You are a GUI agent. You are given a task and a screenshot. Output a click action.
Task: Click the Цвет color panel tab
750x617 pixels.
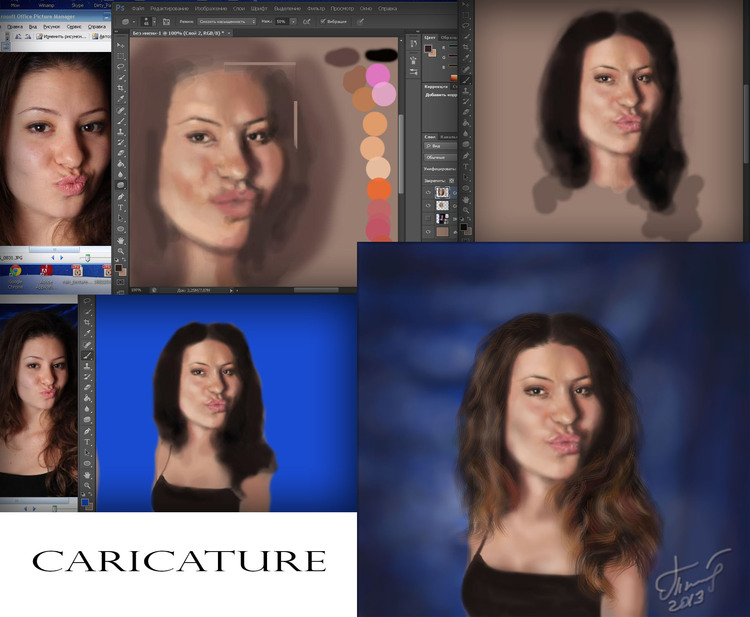point(430,37)
